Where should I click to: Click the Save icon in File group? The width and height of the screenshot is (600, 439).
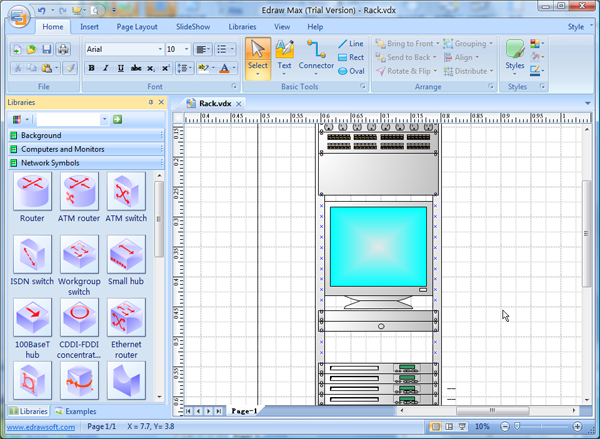47,49
